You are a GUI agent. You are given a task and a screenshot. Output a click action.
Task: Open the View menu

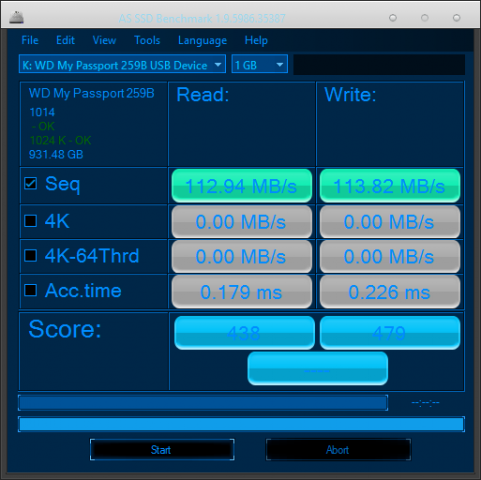point(104,40)
